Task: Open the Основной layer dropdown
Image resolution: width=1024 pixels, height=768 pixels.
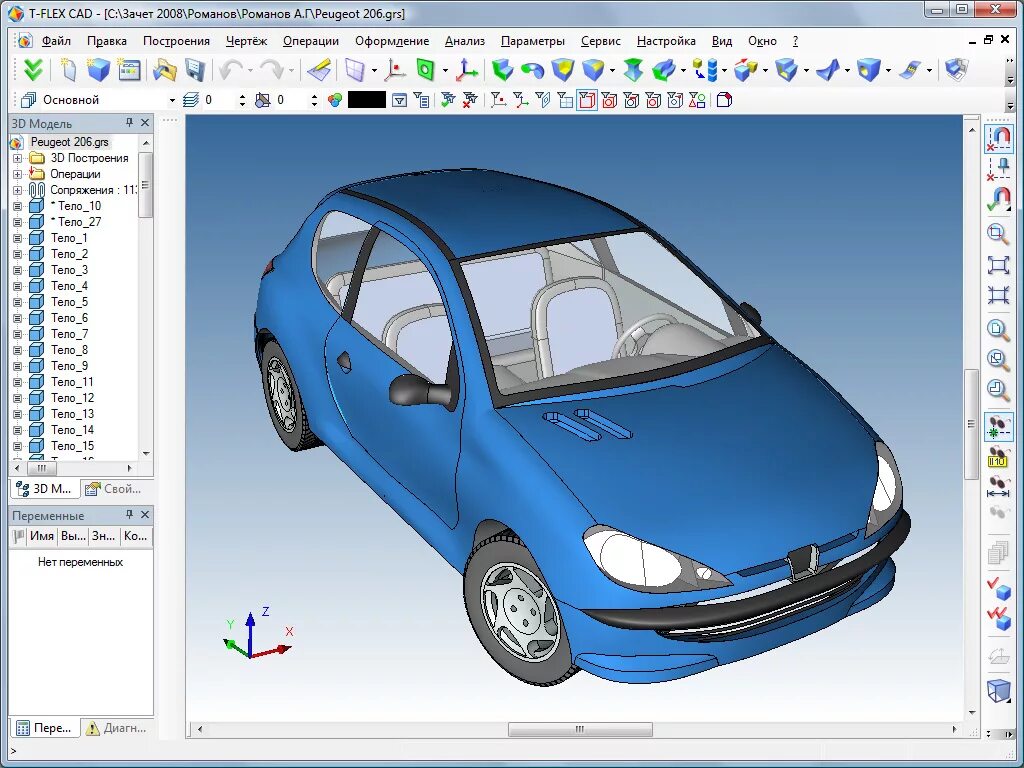Action: pos(172,101)
